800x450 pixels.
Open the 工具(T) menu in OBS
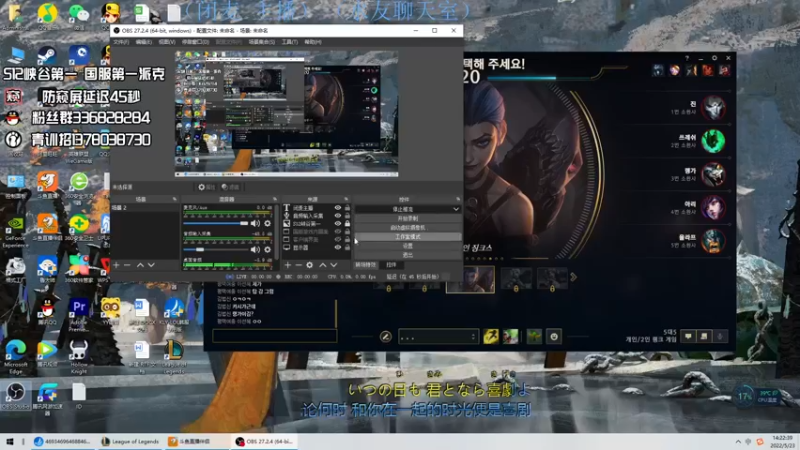[x=290, y=42]
